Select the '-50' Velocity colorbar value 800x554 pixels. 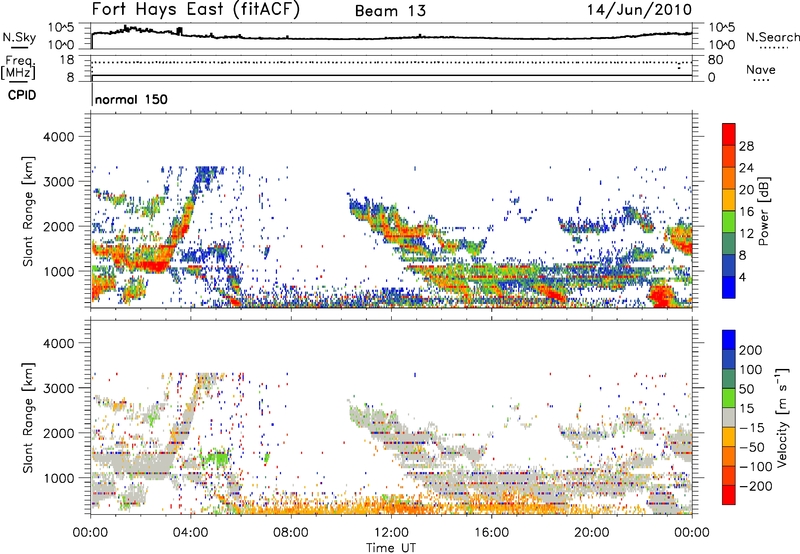click(753, 447)
